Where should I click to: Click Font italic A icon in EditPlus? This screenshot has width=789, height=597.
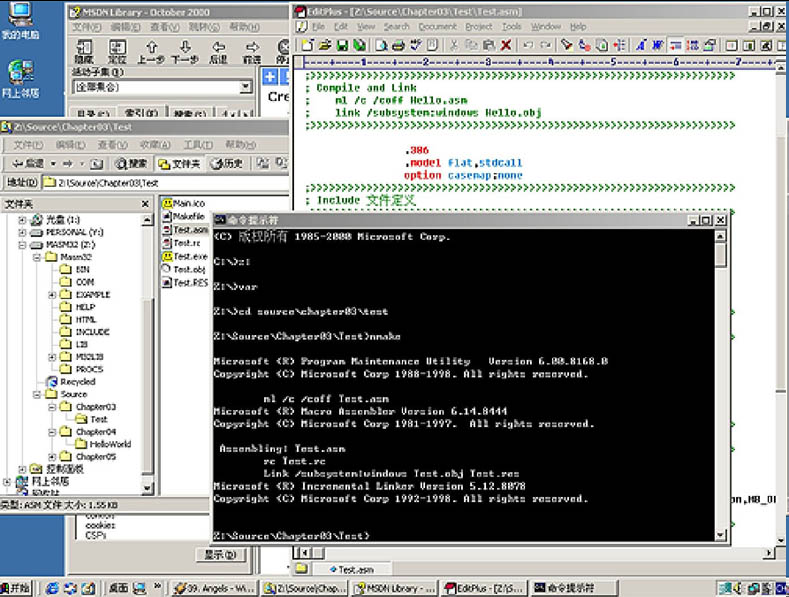(x=641, y=45)
